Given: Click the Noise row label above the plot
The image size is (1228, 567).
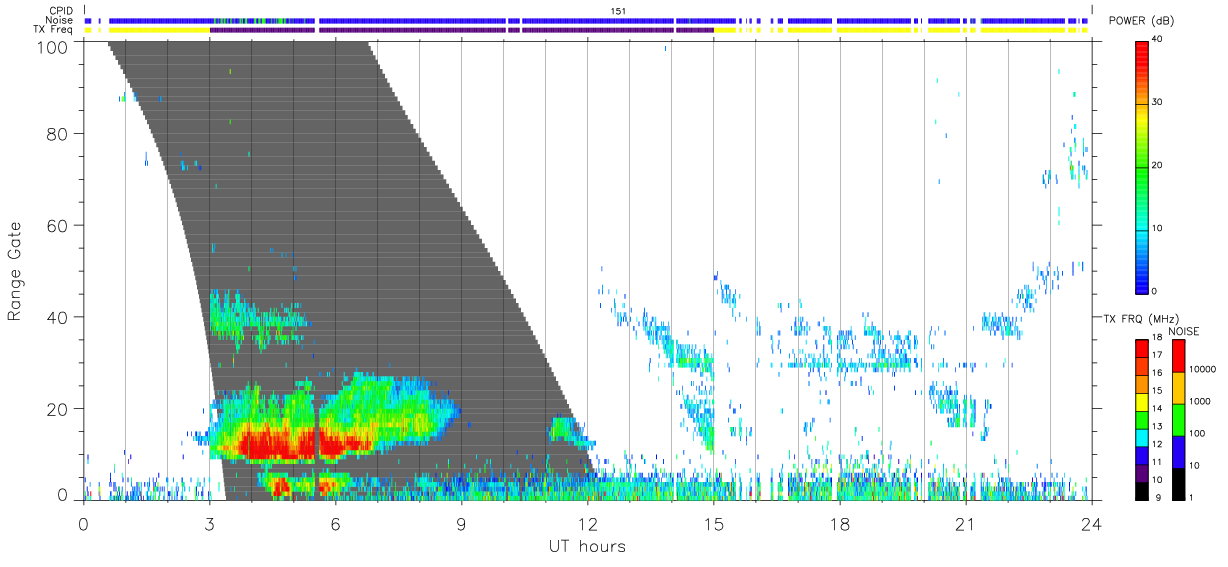Looking at the screenshot, I should point(61,20).
